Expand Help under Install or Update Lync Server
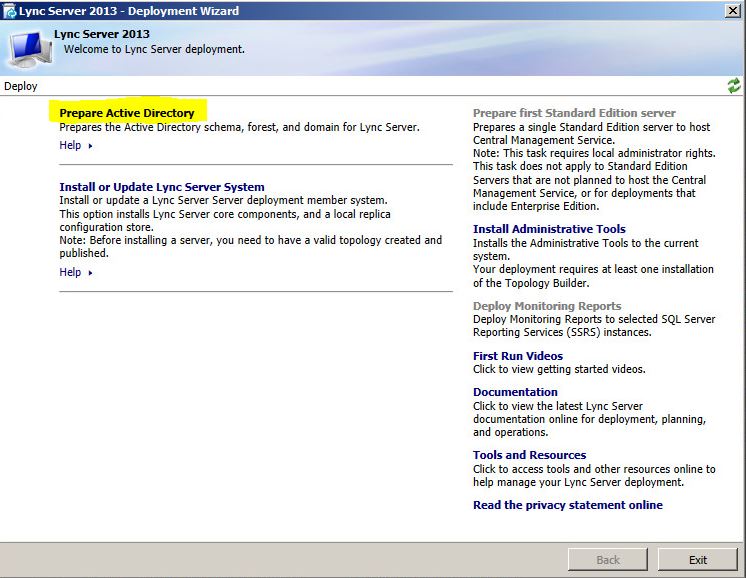The width and height of the screenshot is (746, 578). click(x=76, y=272)
